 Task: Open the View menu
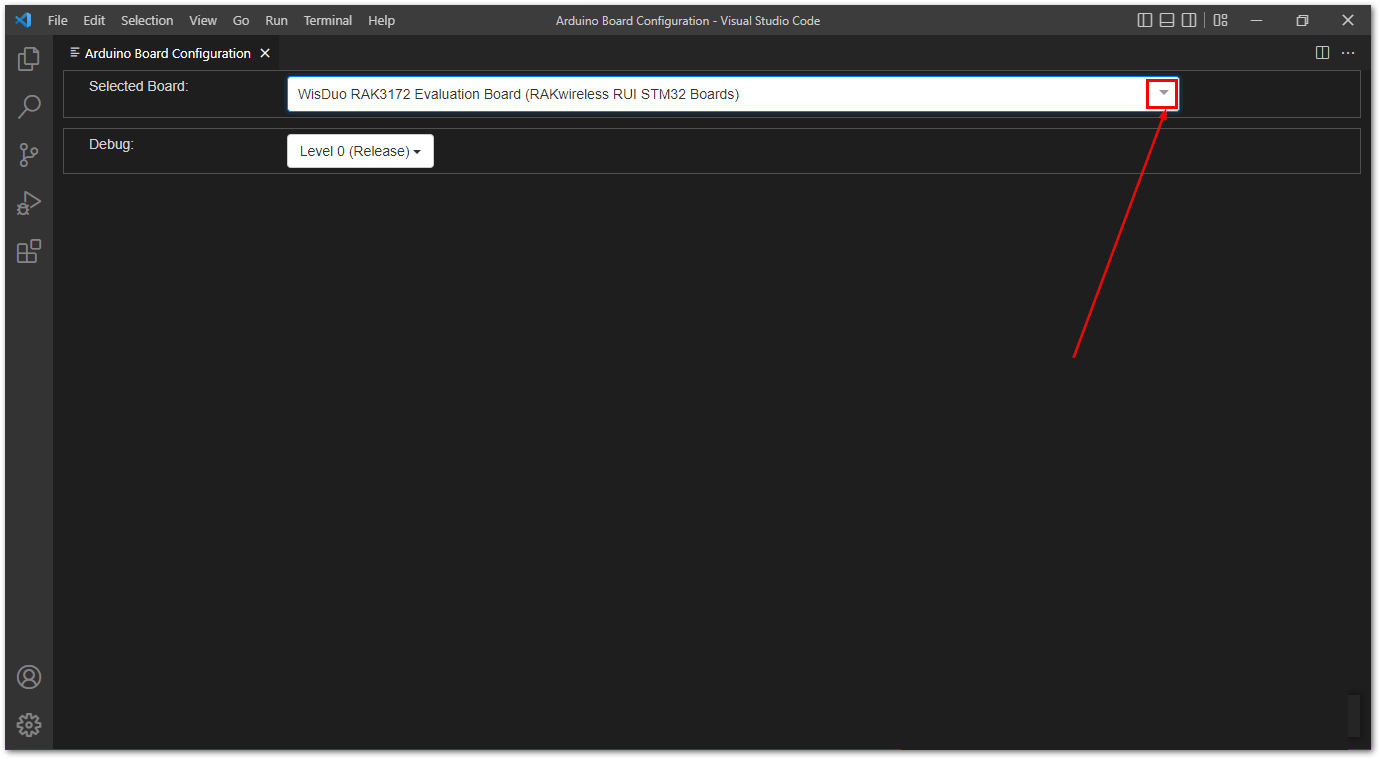pos(203,20)
